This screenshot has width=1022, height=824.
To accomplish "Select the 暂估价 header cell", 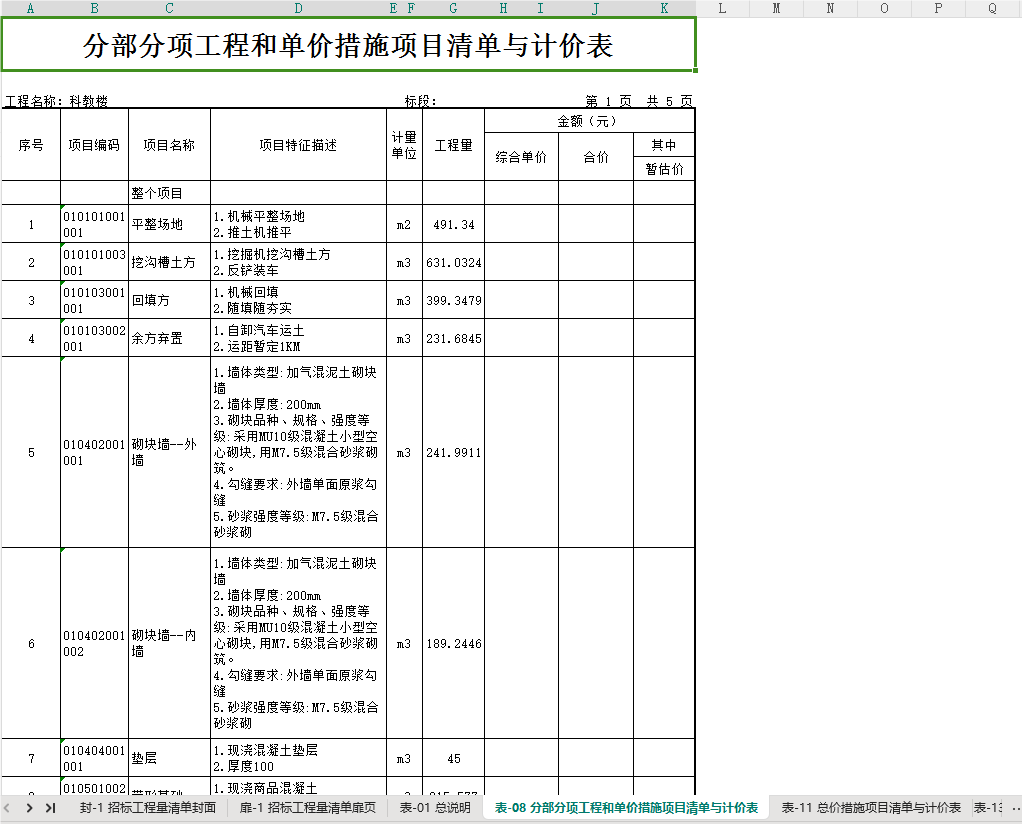I will coord(664,169).
